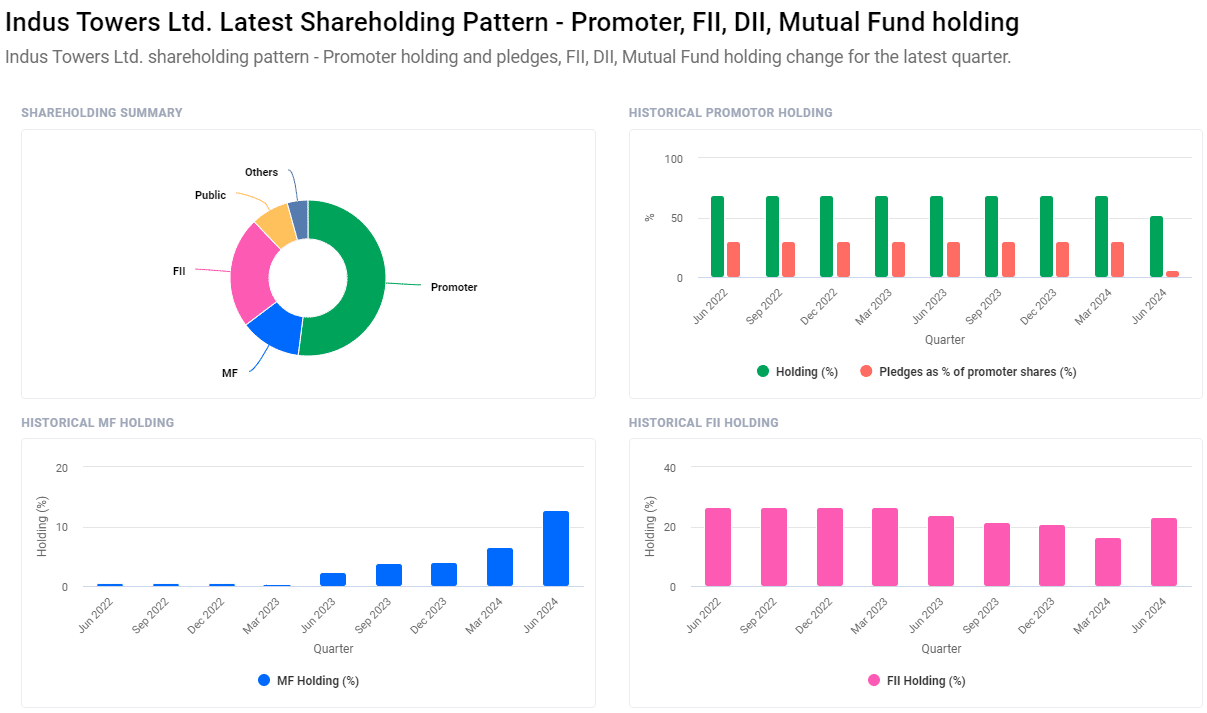Click the Dec 2022 green promoter holding bar

pos(827,237)
